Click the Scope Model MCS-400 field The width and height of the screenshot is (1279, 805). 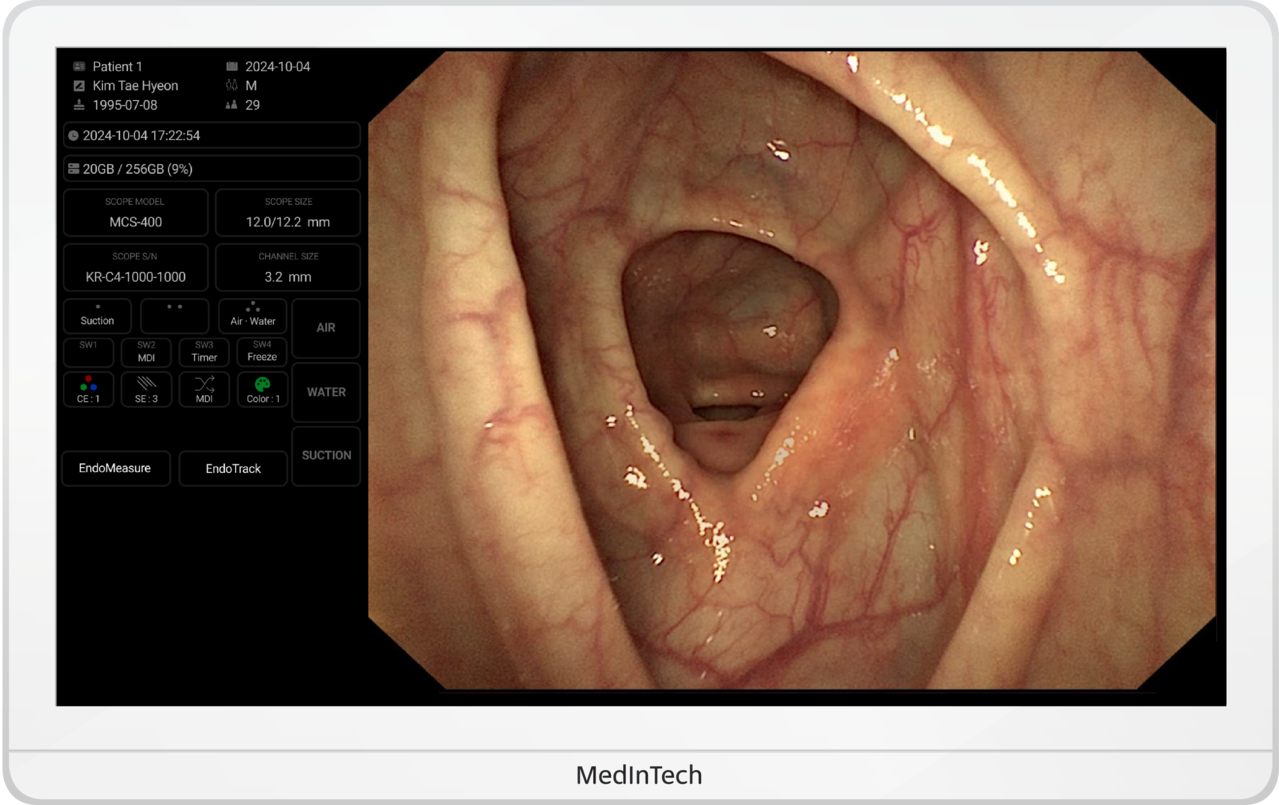point(135,213)
